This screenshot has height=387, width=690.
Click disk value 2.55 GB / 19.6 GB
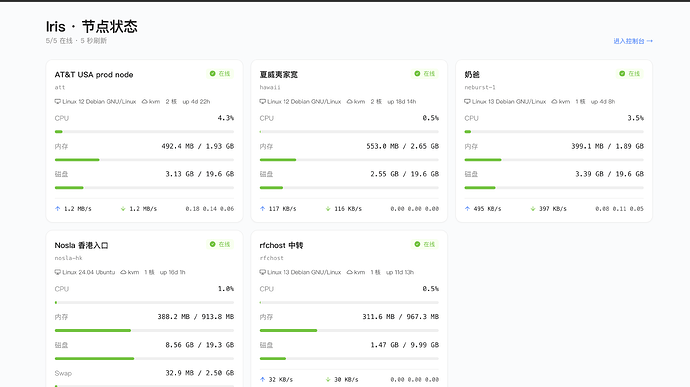404,174
